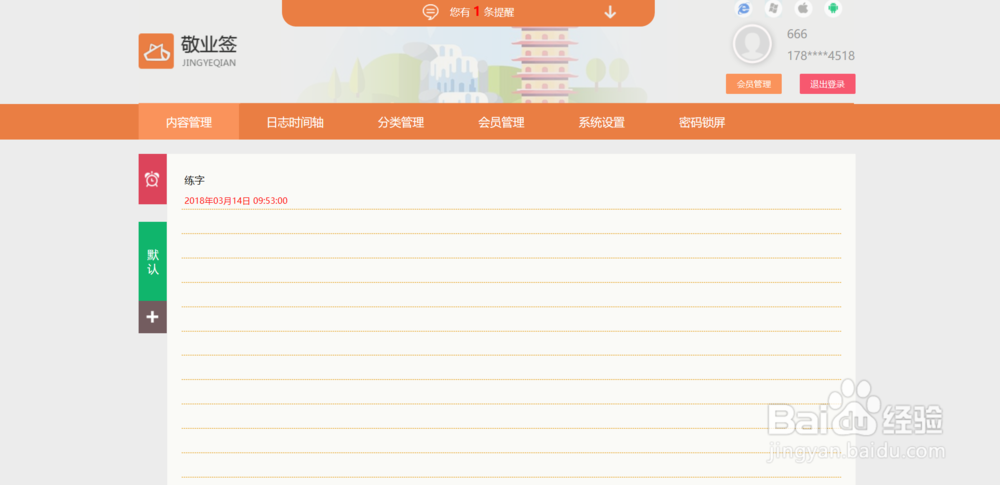Switch to the 分类管理 tab
The height and width of the screenshot is (485, 1000).
401,123
